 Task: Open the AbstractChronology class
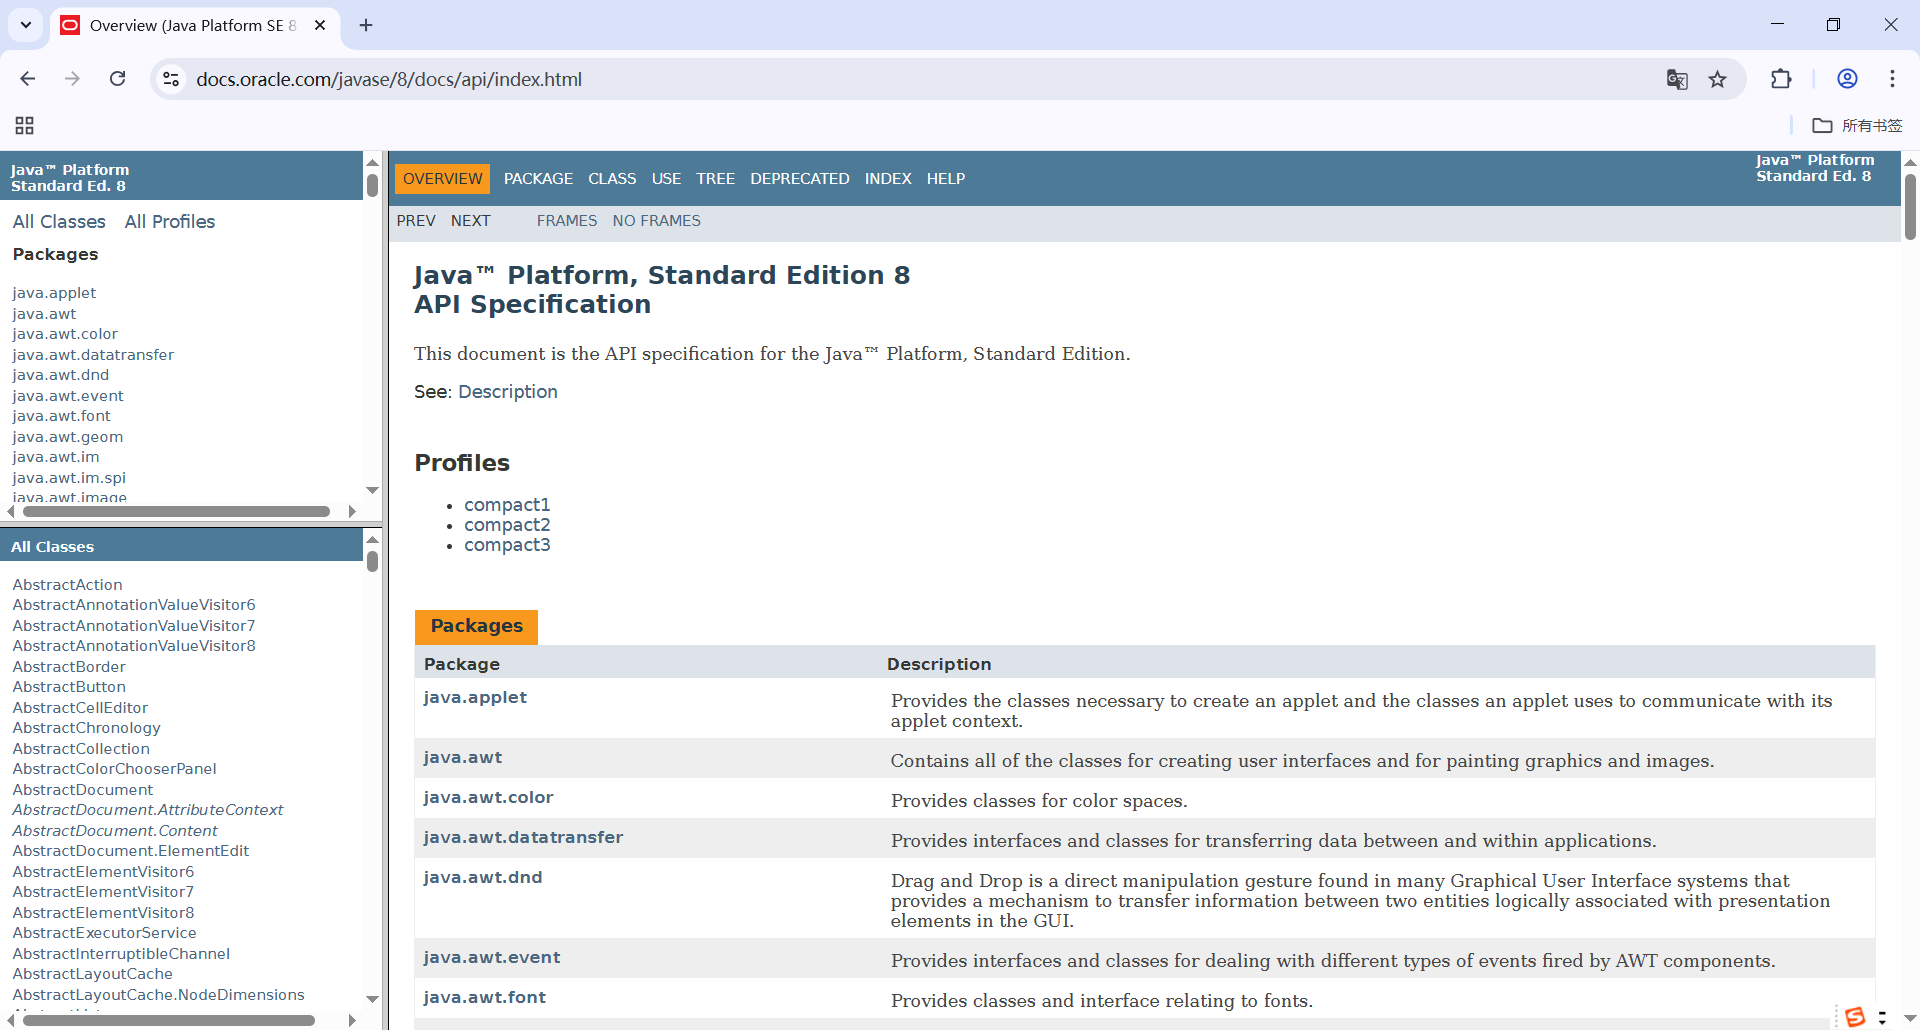click(86, 728)
